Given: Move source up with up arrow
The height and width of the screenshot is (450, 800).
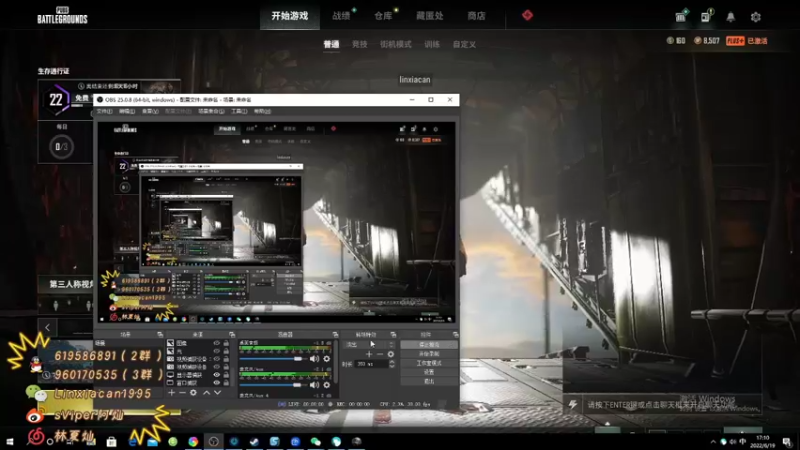Looking at the screenshot, I should [x=206, y=392].
